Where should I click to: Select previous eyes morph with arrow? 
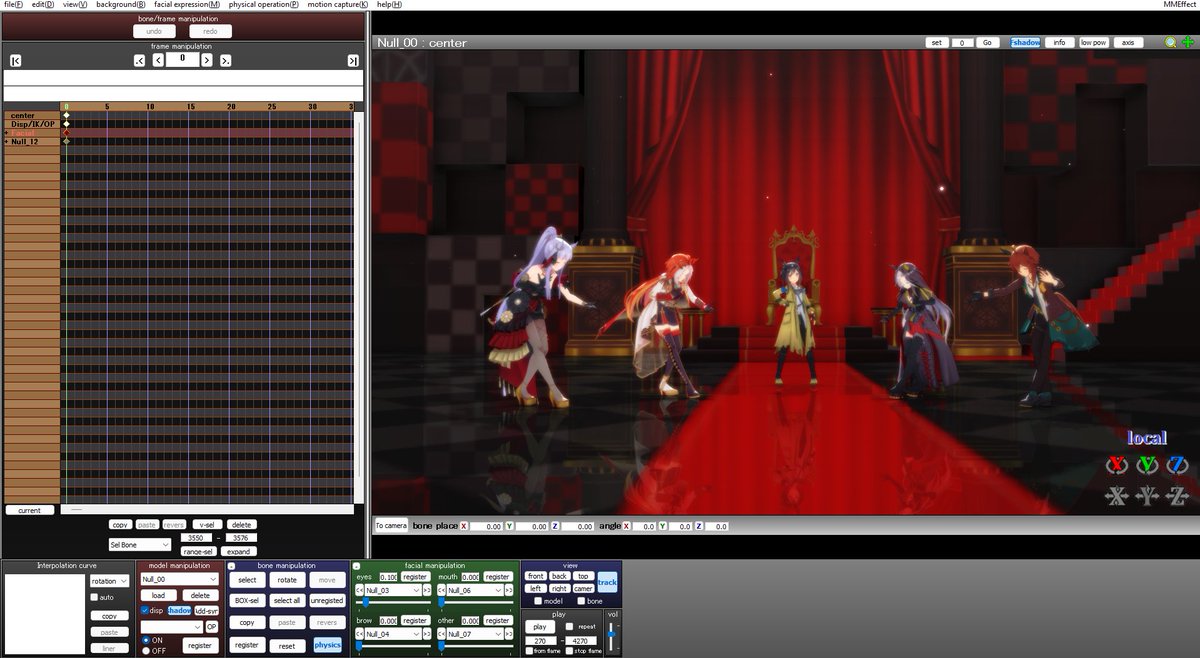pos(358,590)
